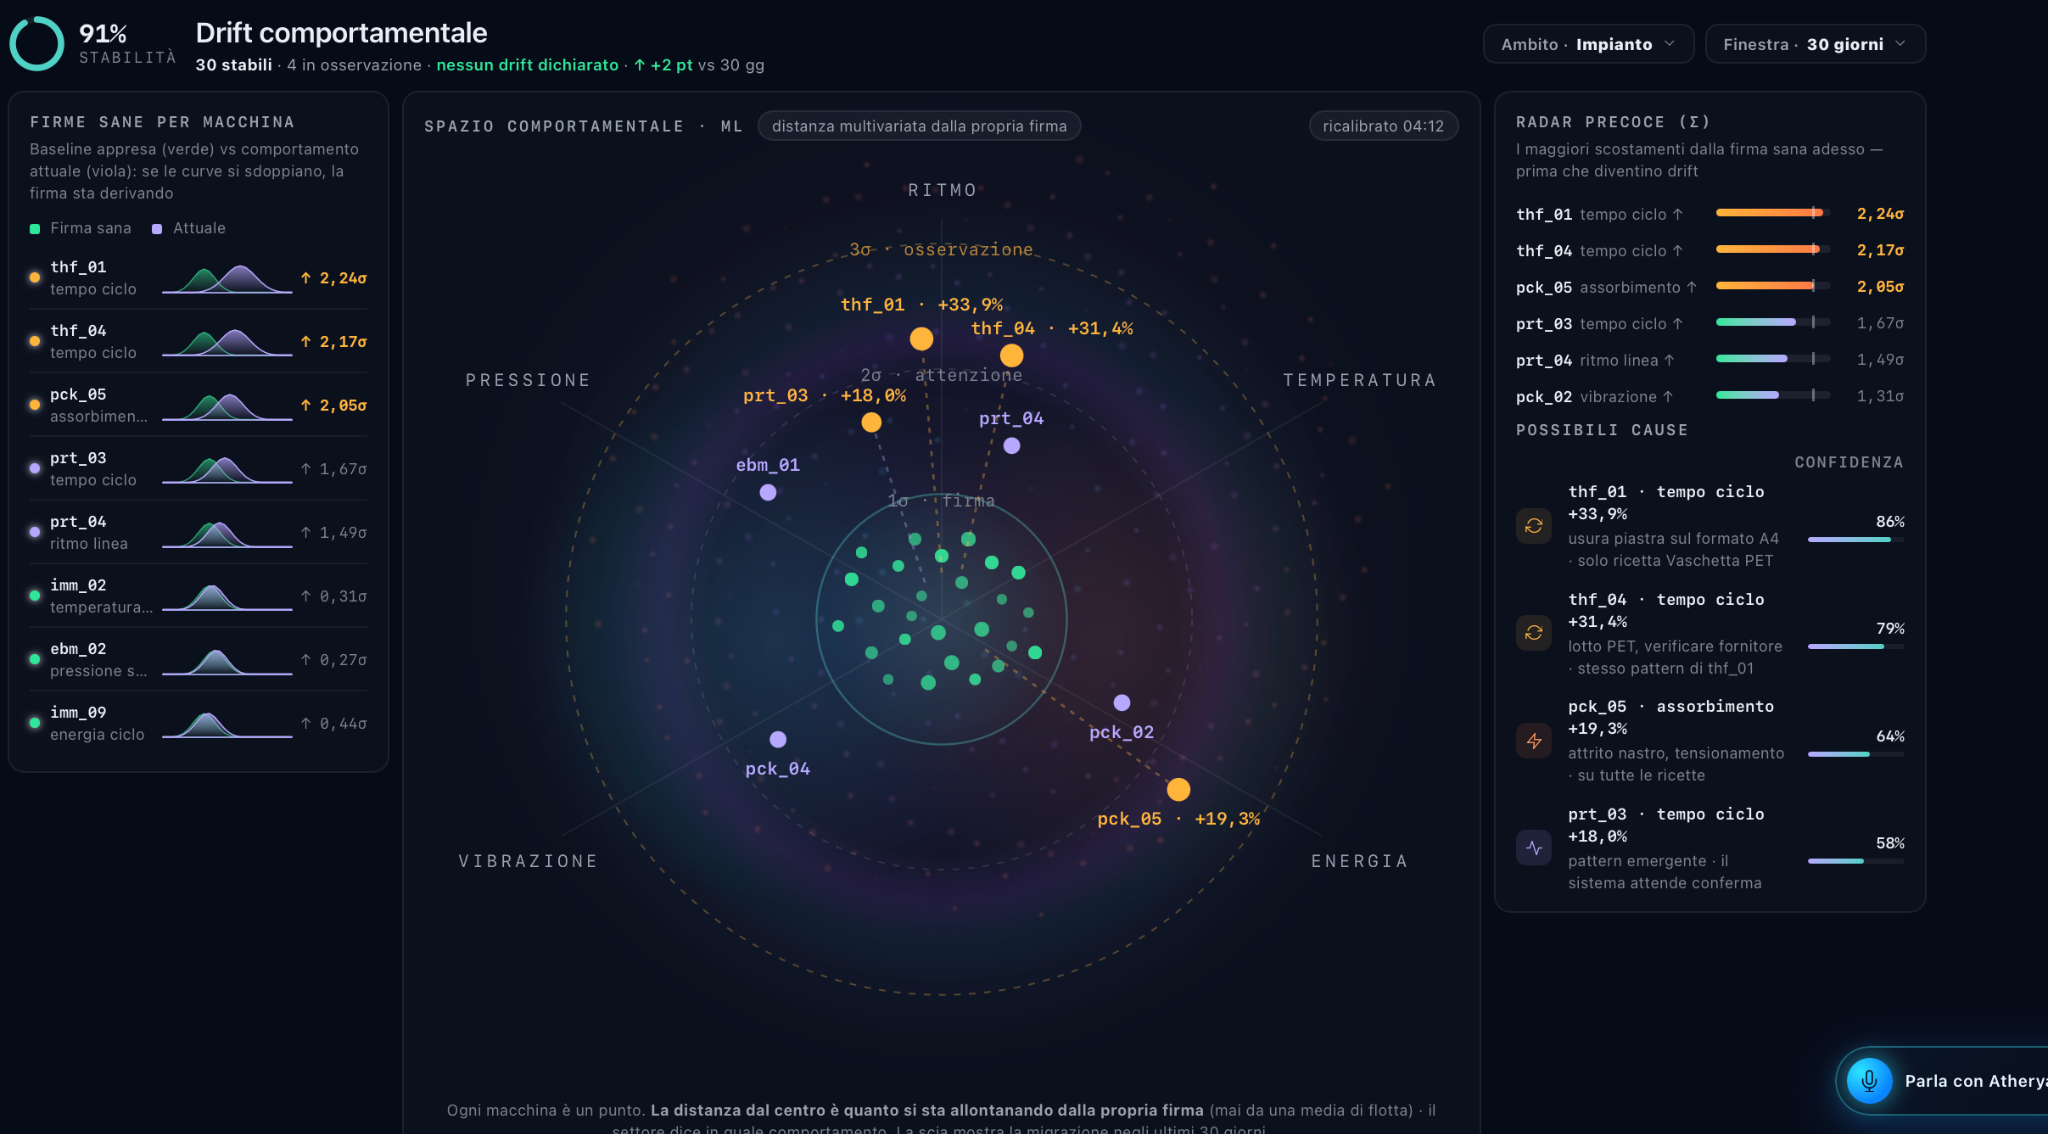Click the Firma sana green legend swatch
2048x1134 pixels.
35,229
